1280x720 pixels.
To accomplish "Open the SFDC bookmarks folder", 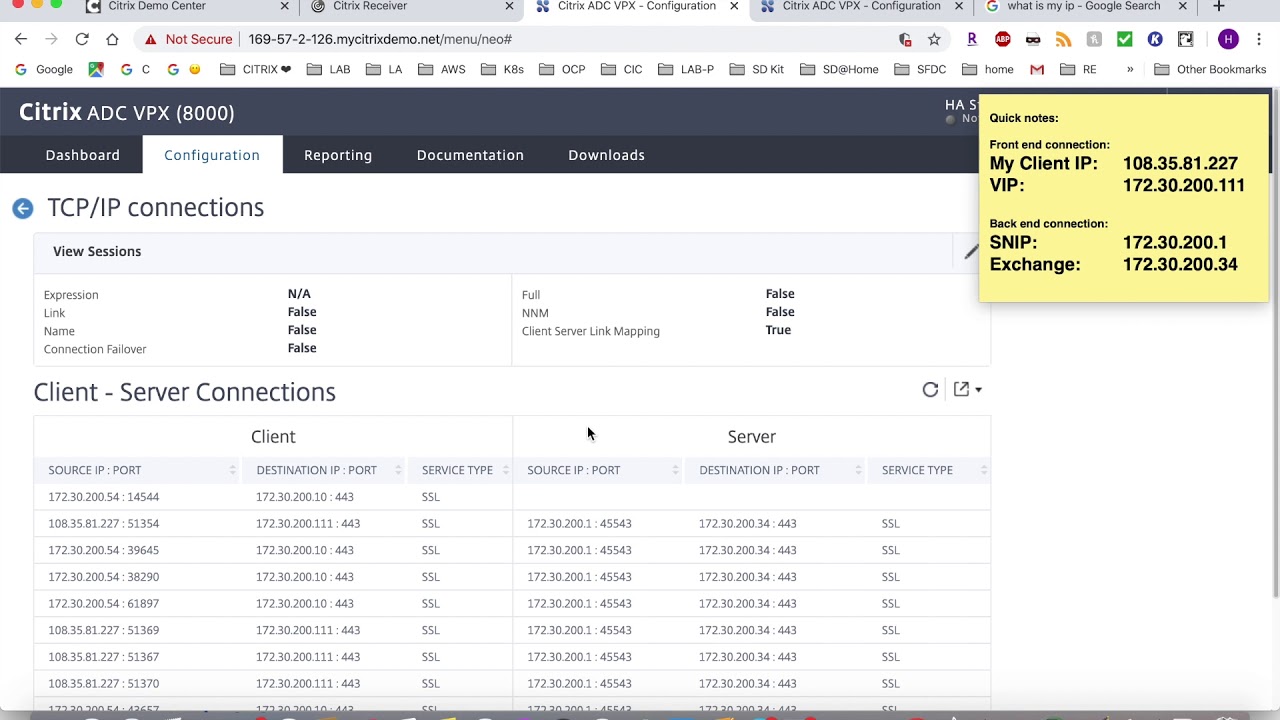I will pos(920,69).
